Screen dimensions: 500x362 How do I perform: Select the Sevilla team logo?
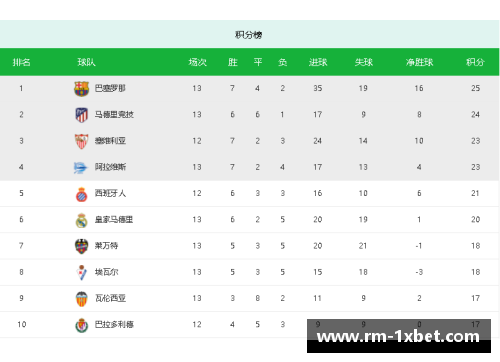tap(81, 141)
